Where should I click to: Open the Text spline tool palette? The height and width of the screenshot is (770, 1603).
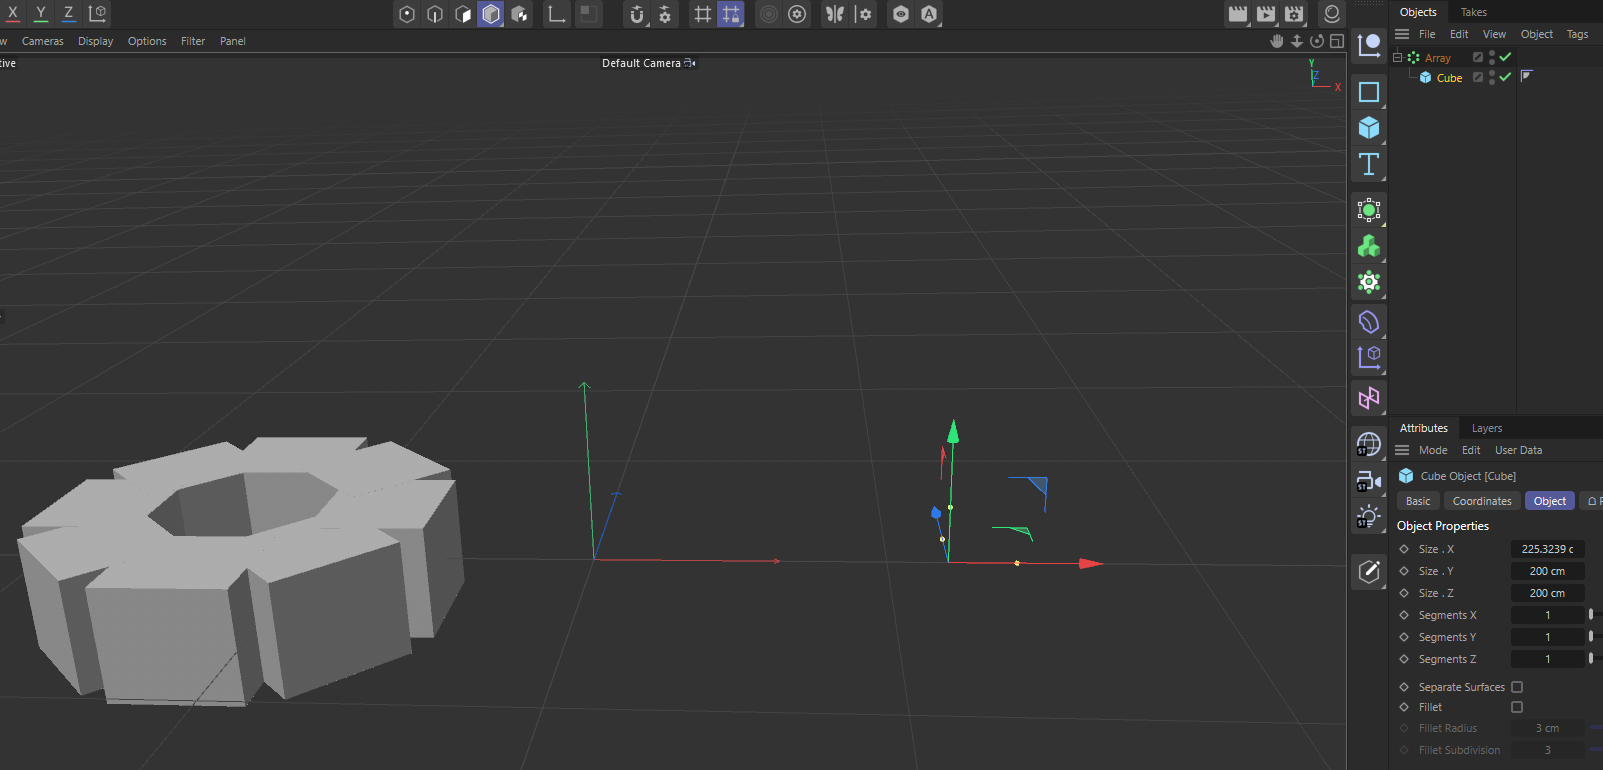(x=1369, y=164)
